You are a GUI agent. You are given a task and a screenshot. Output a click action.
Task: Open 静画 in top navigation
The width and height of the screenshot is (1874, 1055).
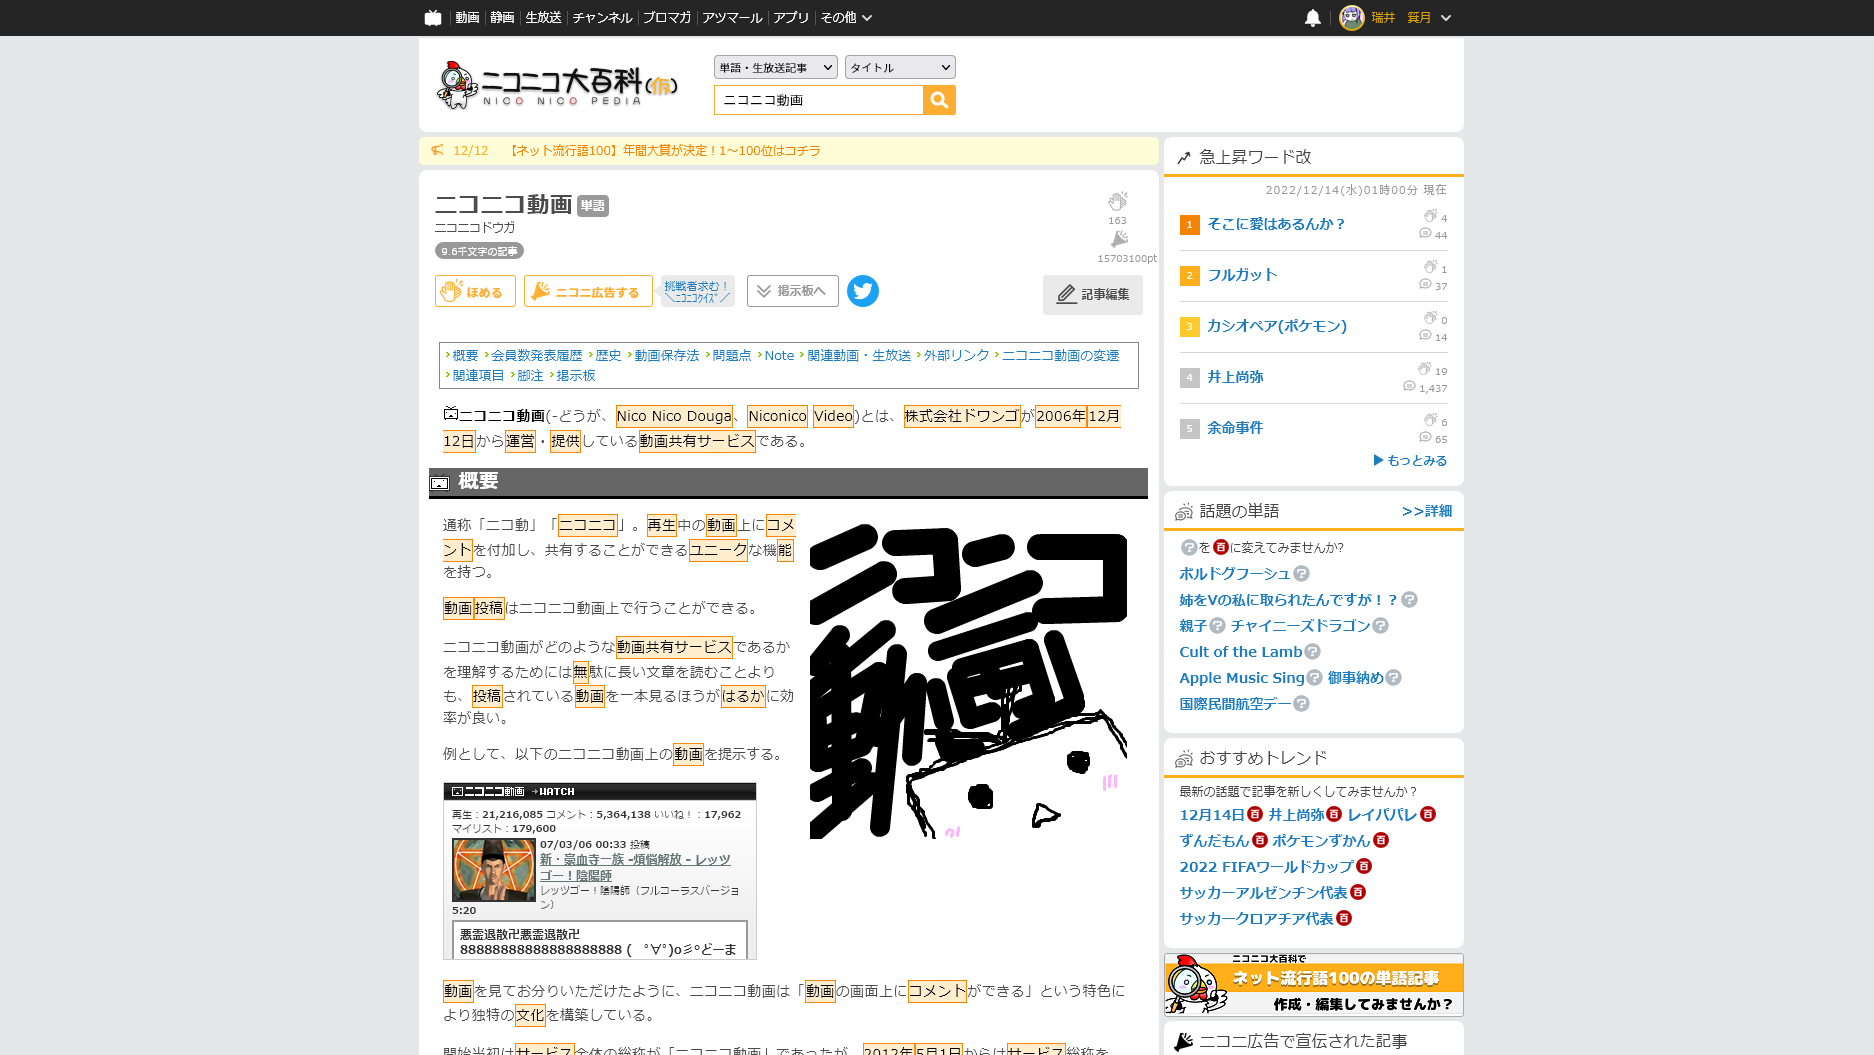pos(502,18)
